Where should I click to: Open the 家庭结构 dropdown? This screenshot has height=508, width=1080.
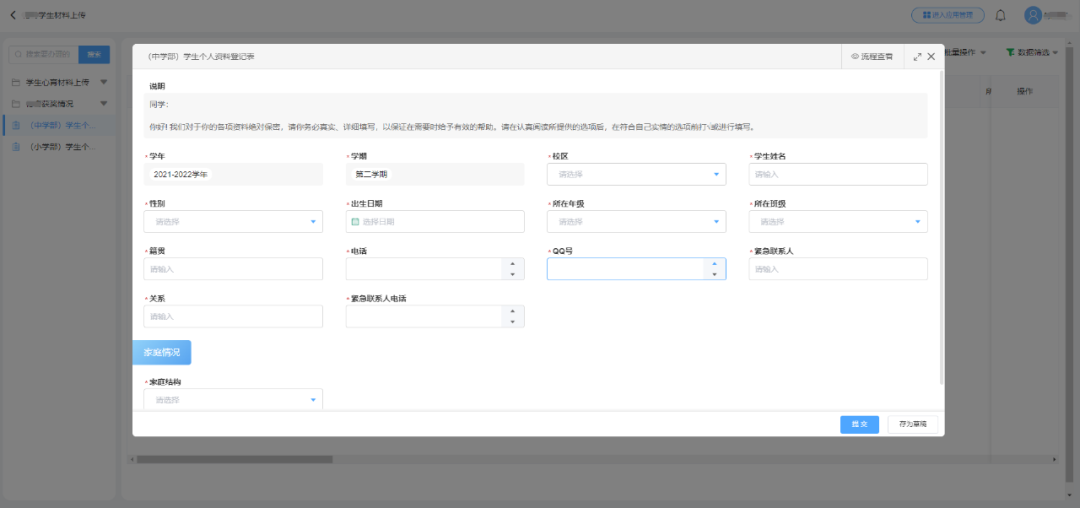pyautogui.click(x=233, y=399)
